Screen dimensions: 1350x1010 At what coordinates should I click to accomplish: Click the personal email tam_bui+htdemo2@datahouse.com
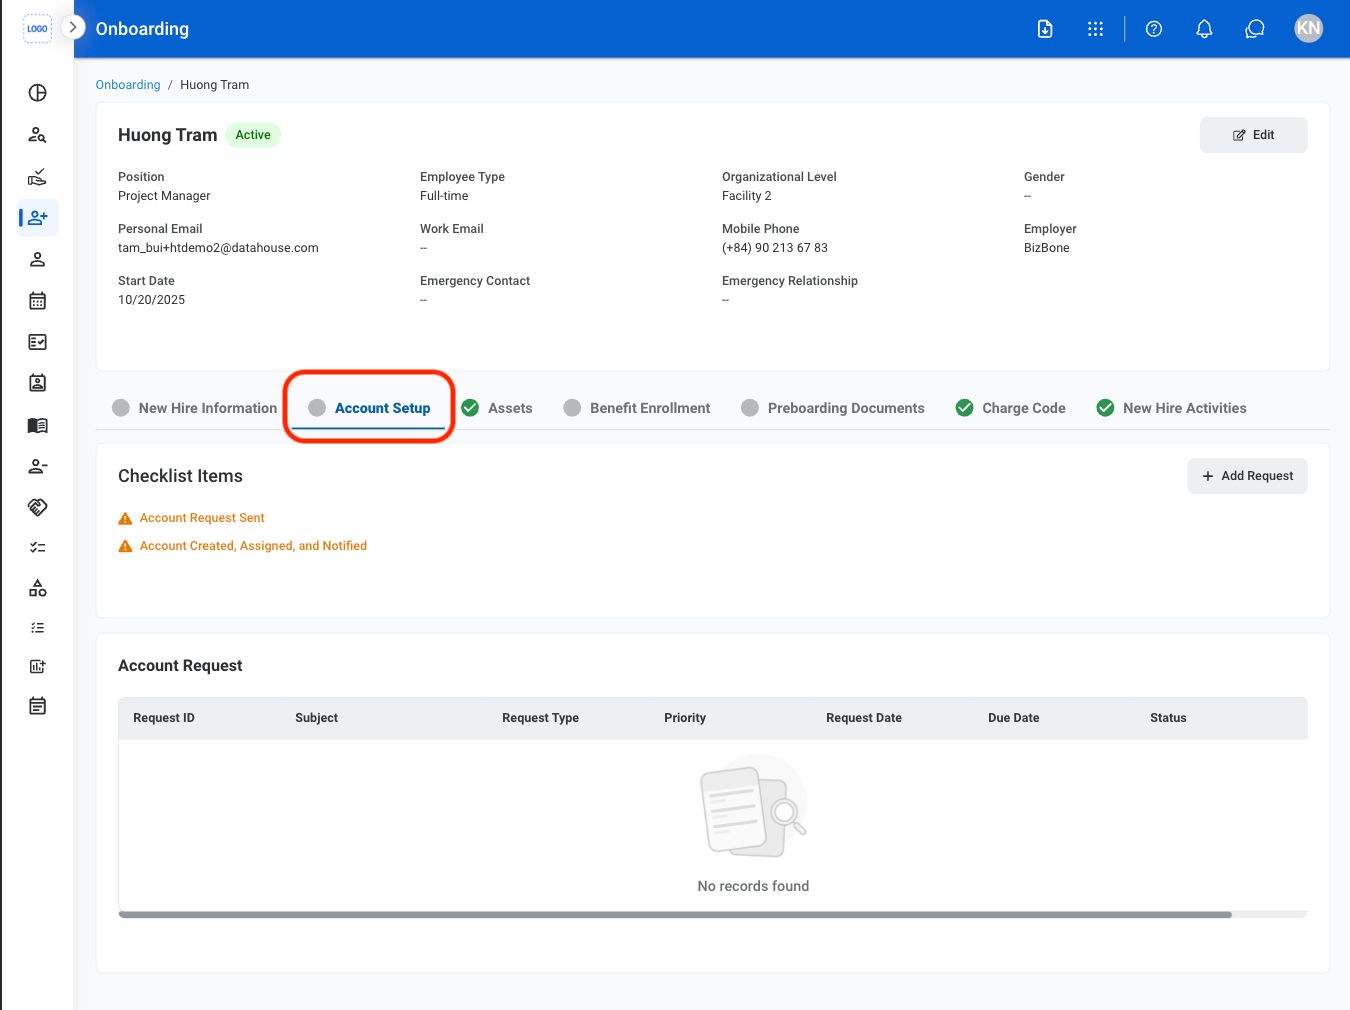coord(218,248)
